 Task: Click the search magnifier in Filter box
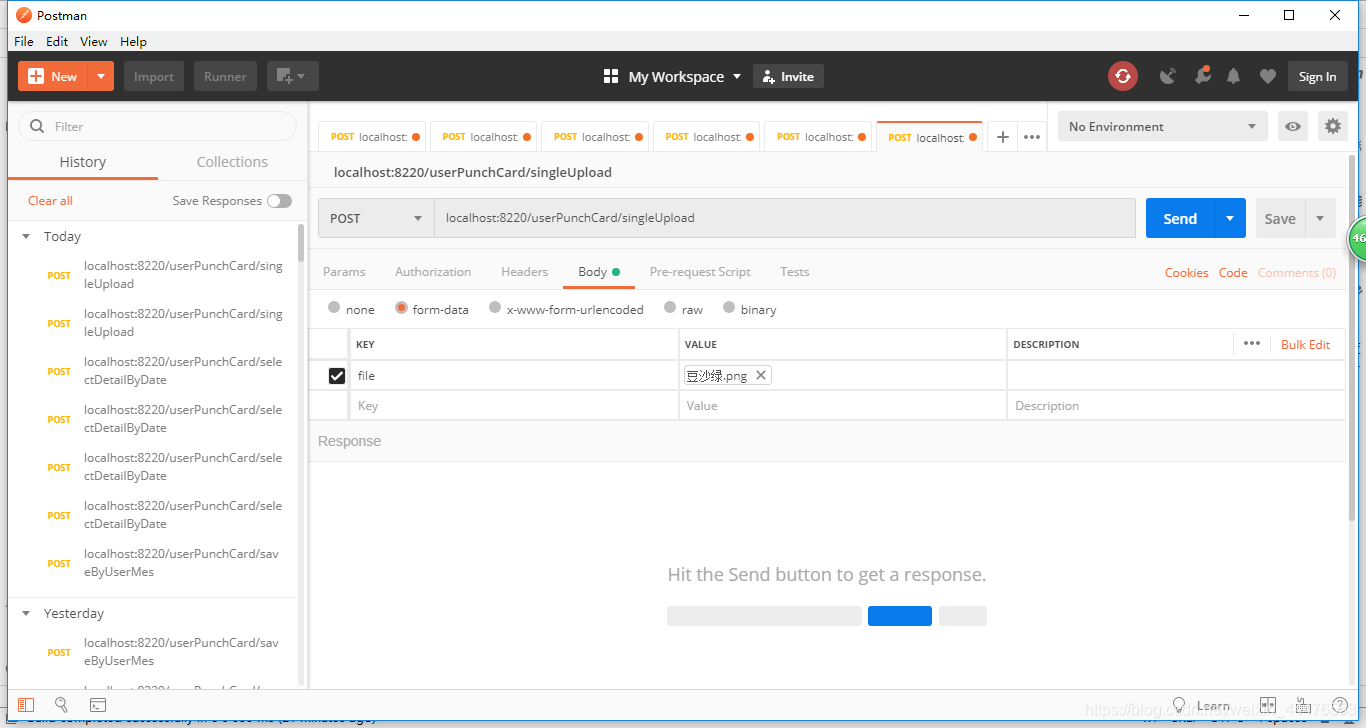pos(38,126)
